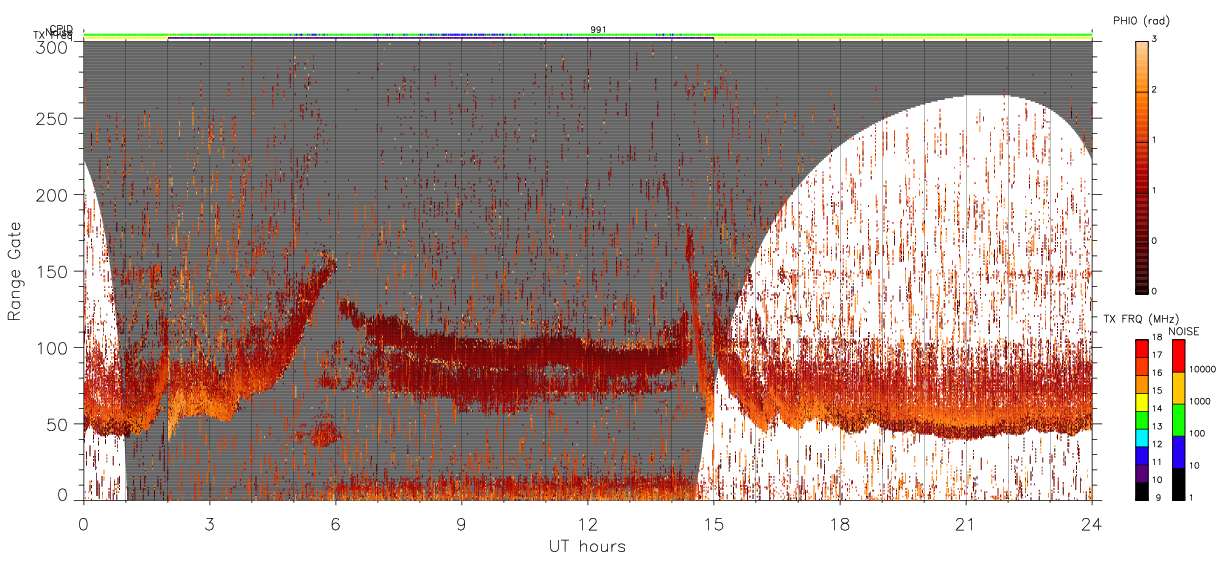The width and height of the screenshot is (1228, 567).
Task: Click the green NOISE legend swatch
Action: point(1180,420)
